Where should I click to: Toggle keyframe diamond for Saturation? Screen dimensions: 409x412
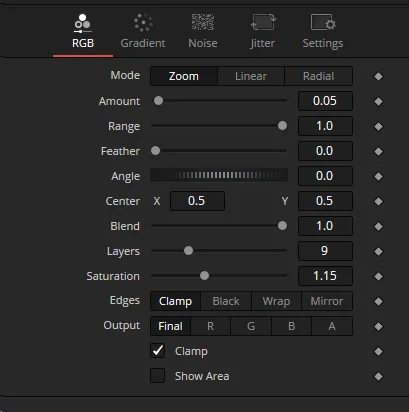point(378,276)
